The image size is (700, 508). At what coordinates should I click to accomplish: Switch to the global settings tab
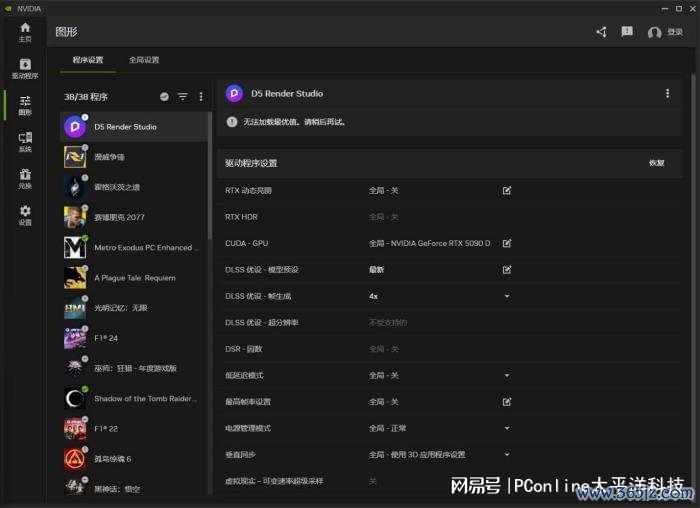(144, 60)
